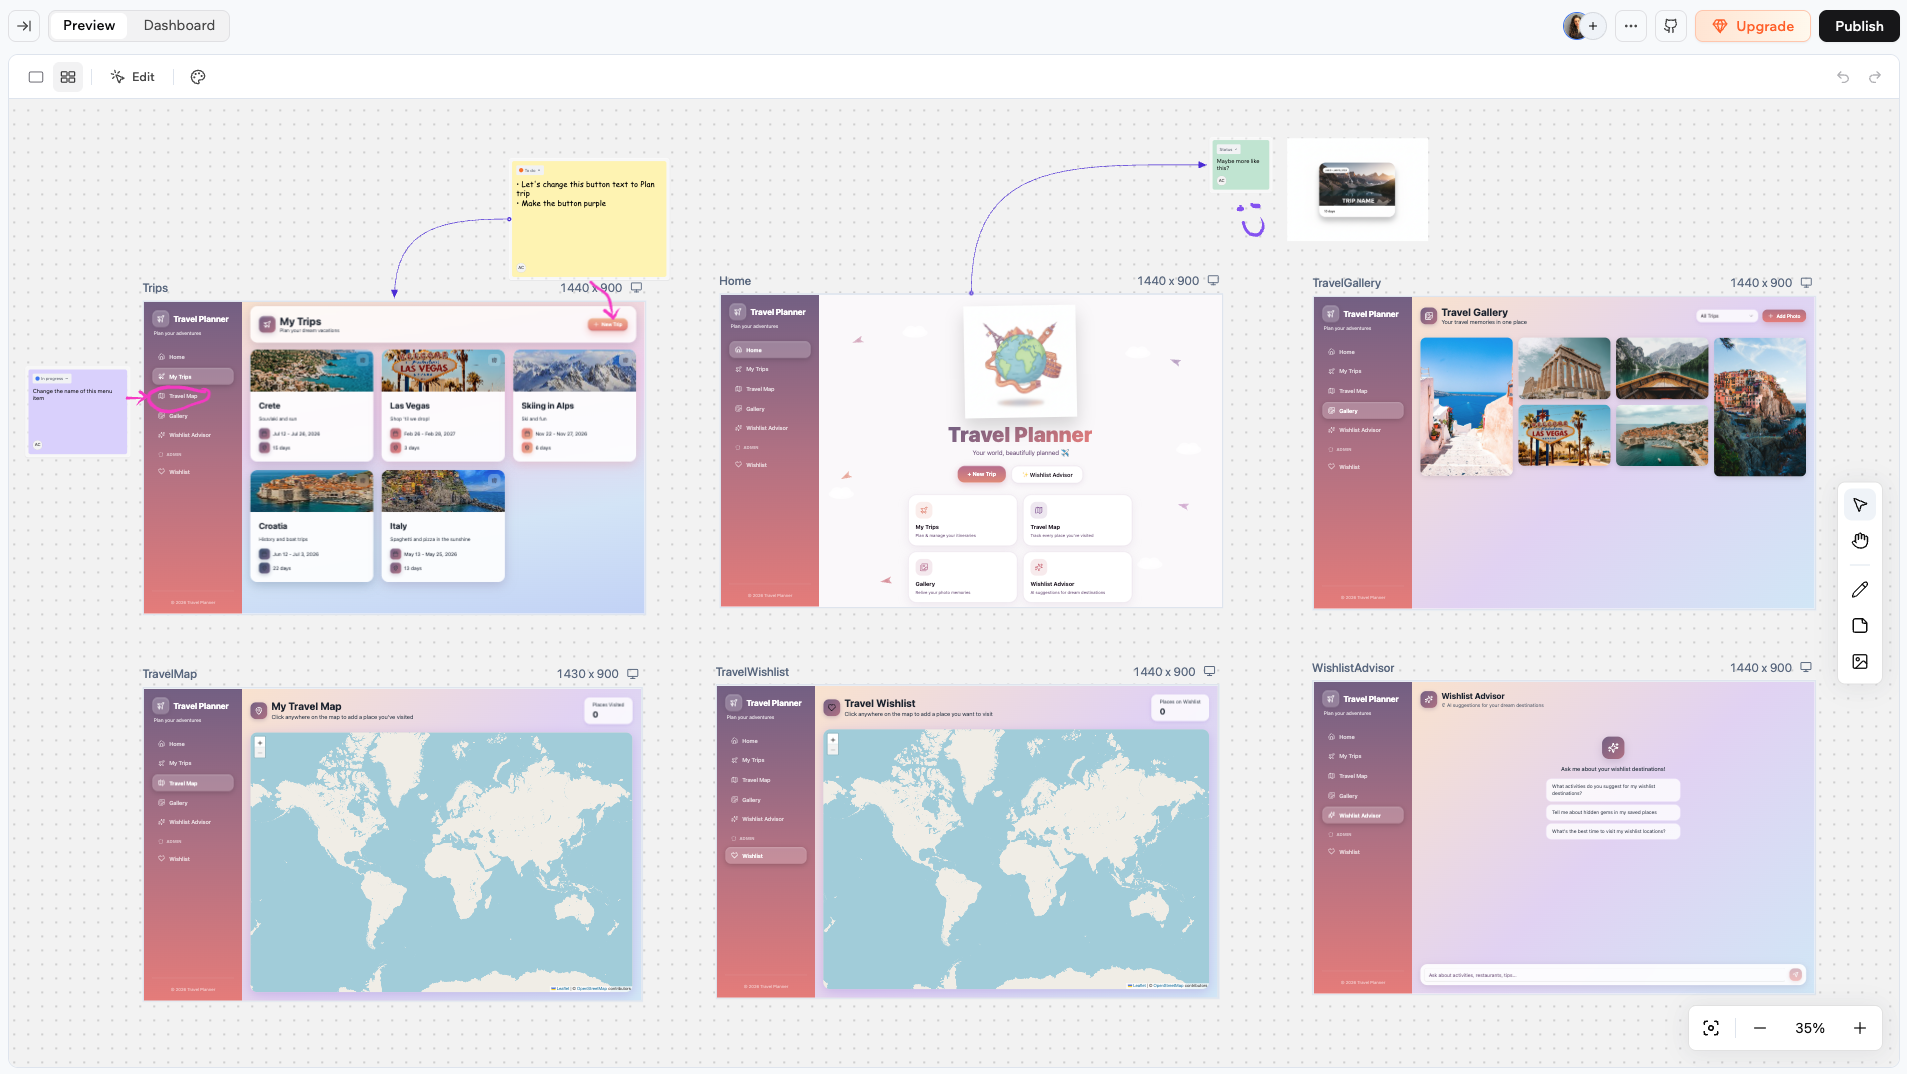This screenshot has width=1907, height=1074.
Task: Switch to the Dashboard tab
Action: (179, 26)
